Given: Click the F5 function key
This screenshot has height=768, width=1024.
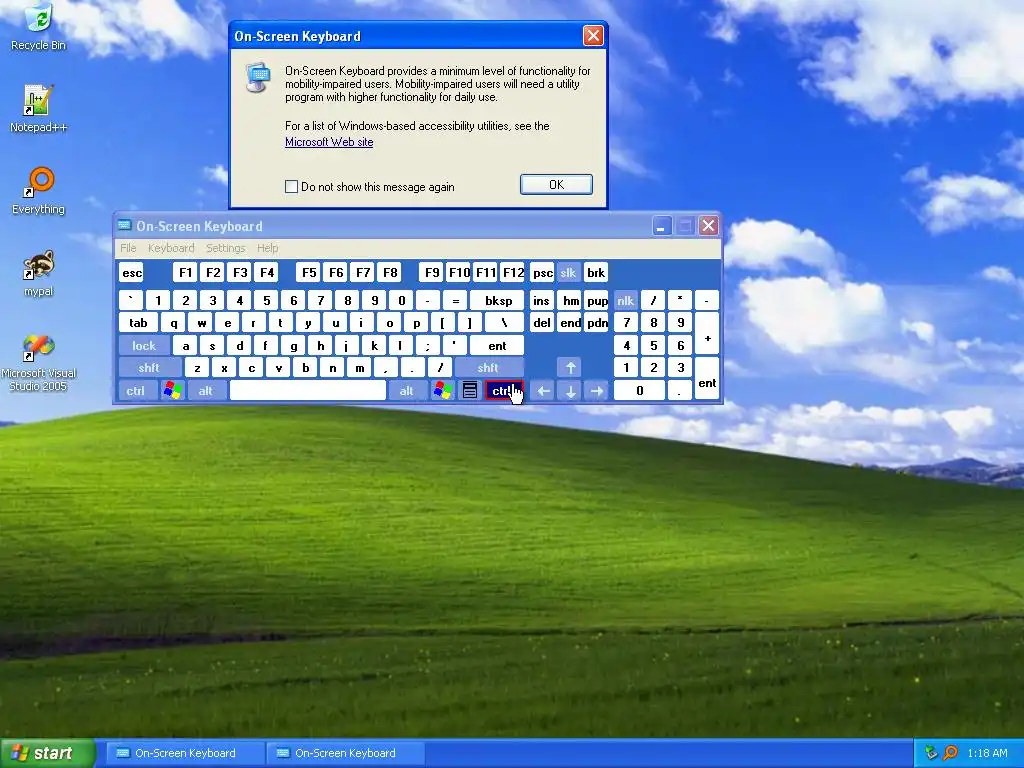Looking at the screenshot, I should (309, 272).
